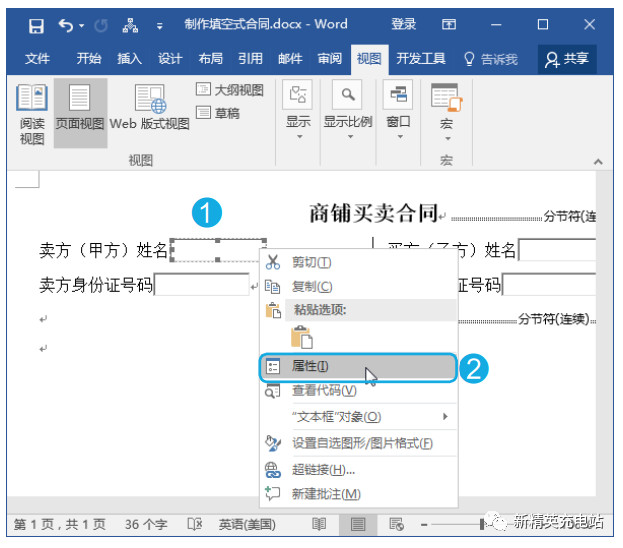Open Customize Quick Access Toolbar dropdown
This screenshot has width=623, height=548.
pyautogui.click(x=159, y=27)
